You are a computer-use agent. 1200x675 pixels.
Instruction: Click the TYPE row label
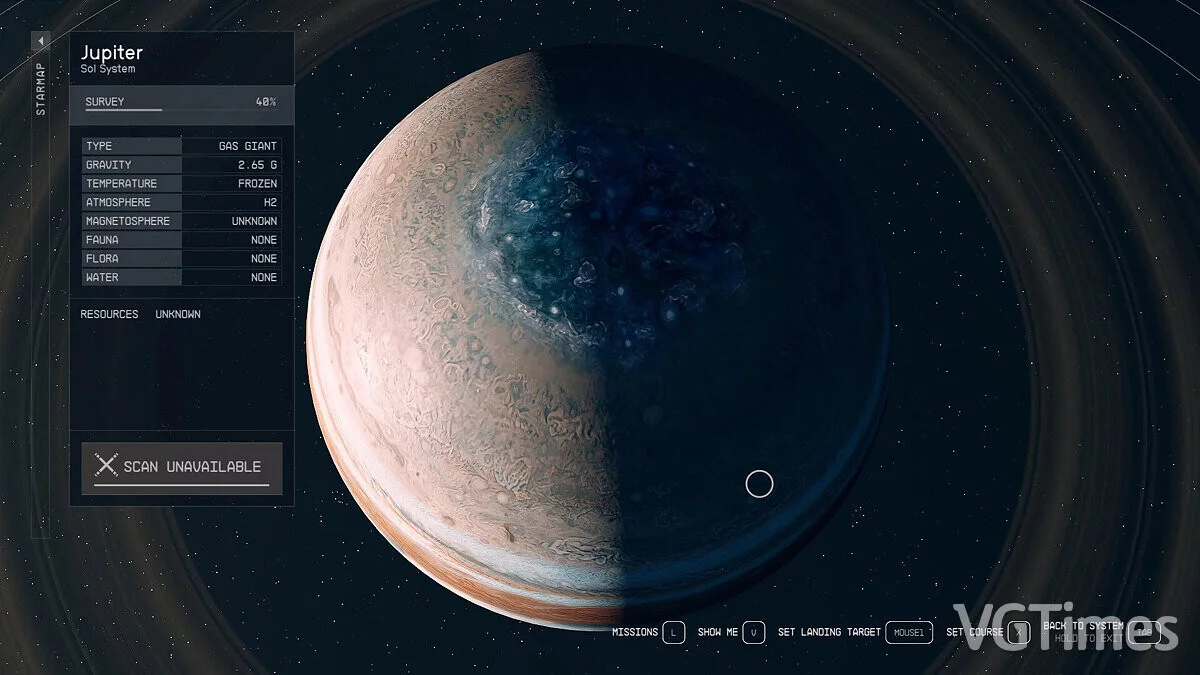point(99,146)
